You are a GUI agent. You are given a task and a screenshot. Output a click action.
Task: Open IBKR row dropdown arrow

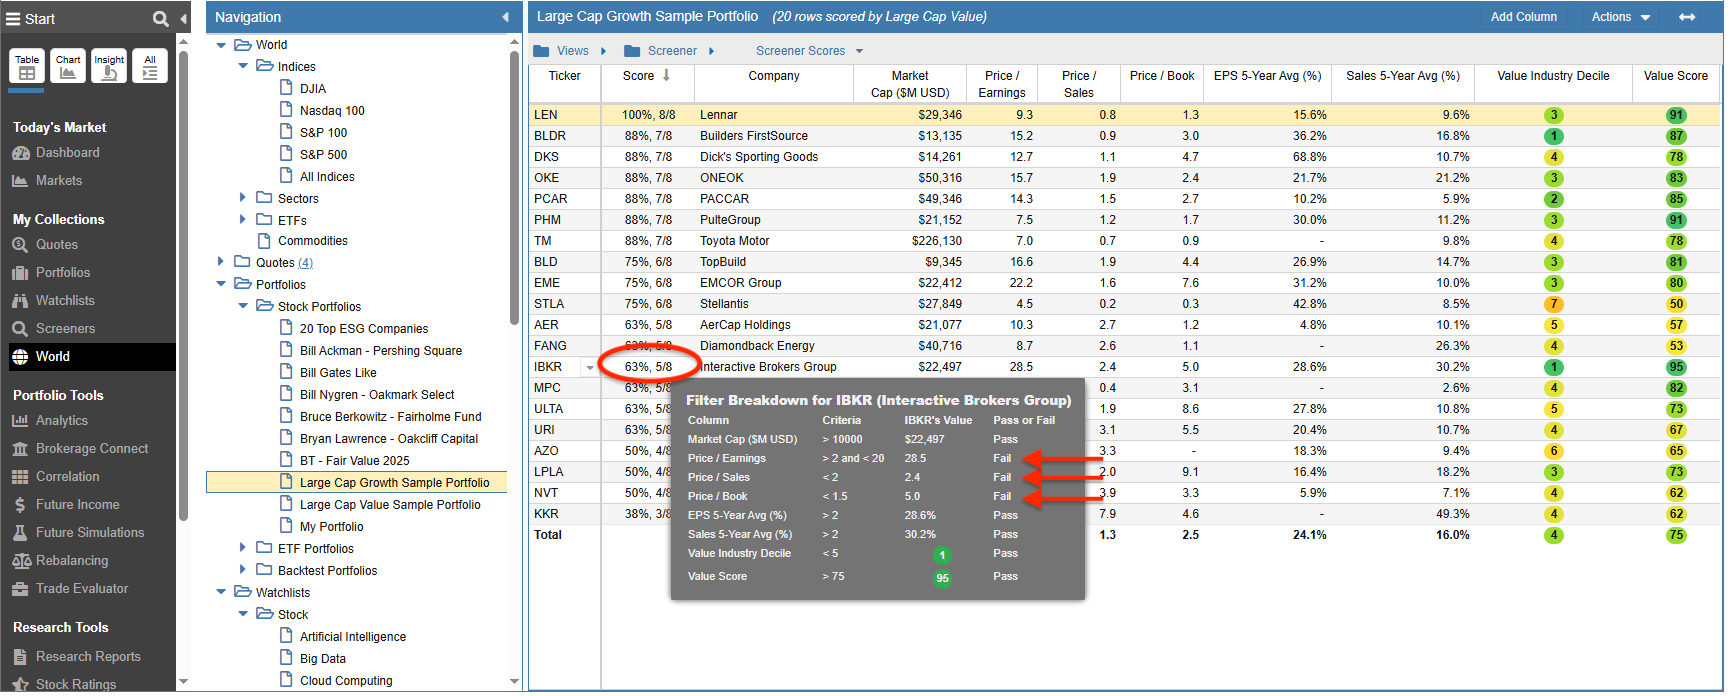click(x=590, y=368)
